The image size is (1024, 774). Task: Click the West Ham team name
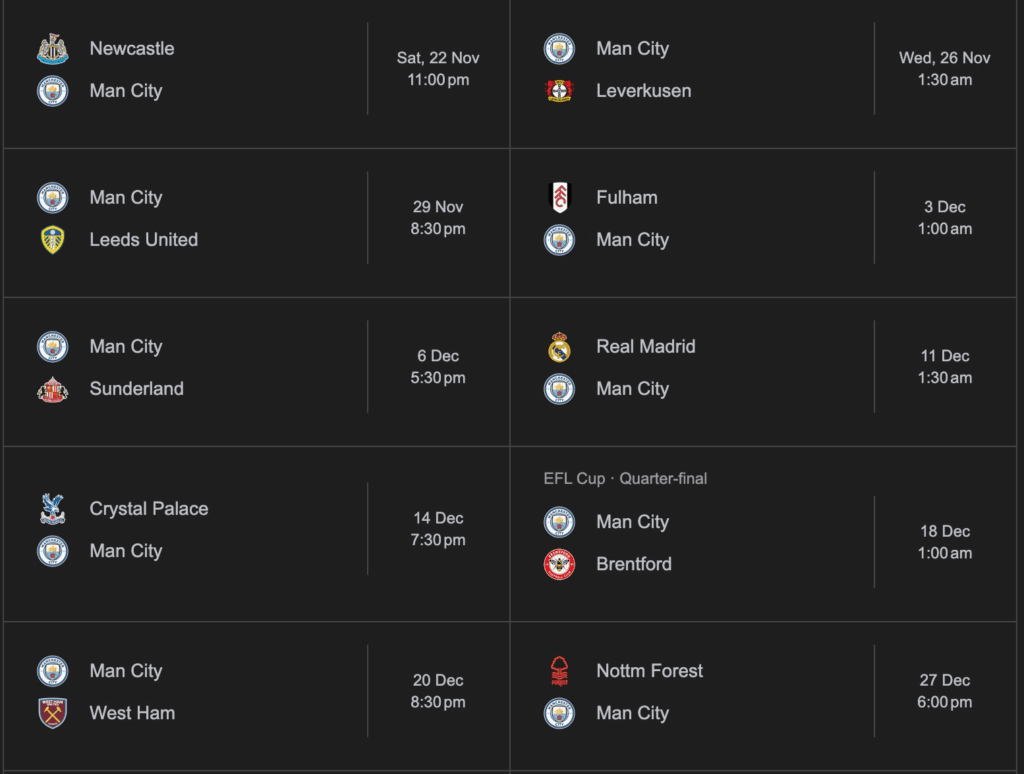pos(132,713)
